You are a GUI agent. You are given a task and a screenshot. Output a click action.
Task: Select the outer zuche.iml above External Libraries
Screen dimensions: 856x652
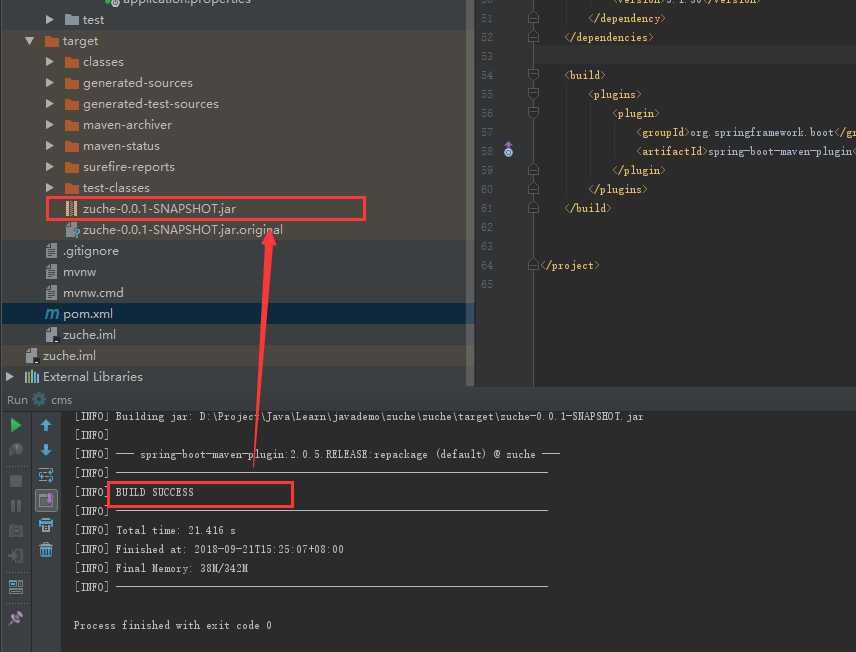point(69,355)
